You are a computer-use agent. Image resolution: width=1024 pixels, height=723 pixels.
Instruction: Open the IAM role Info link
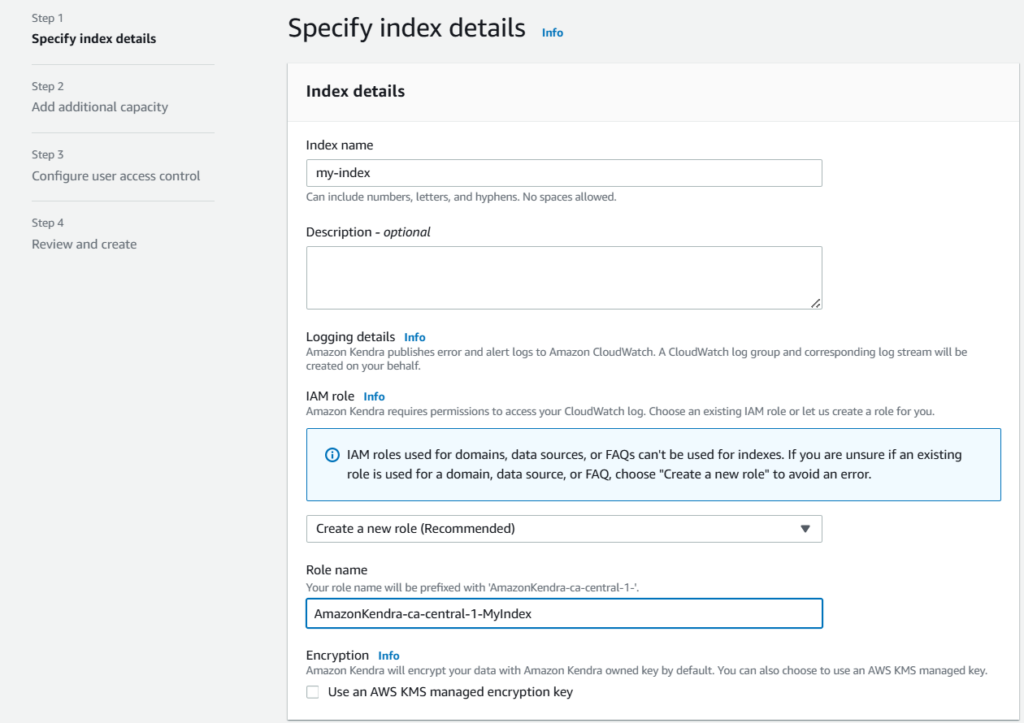tap(374, 396)
